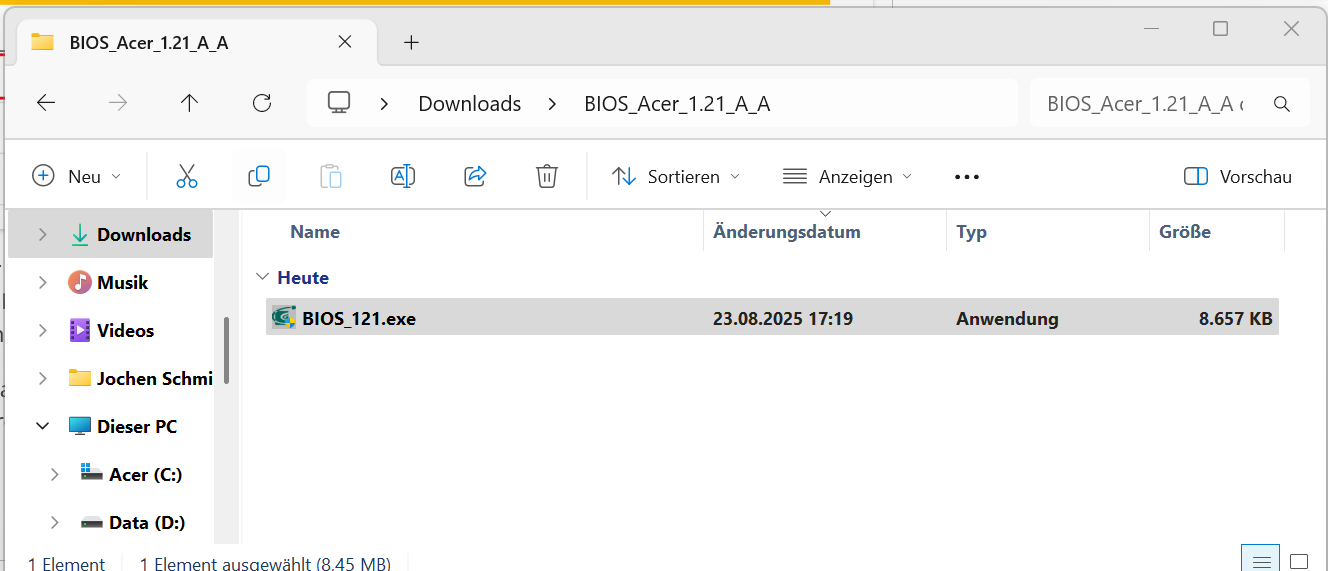Expand the Musik tree node
Image resolution: width=1328 pixels, height=571 pixels.
42,283
